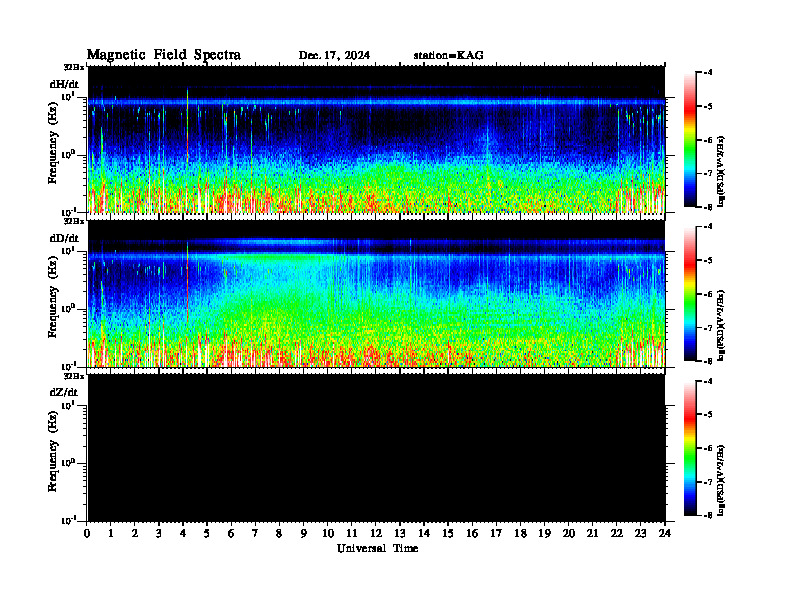792x612 pixels.
Task: Click the "Universal Time" axis label
Action: [x=377, y=548]
